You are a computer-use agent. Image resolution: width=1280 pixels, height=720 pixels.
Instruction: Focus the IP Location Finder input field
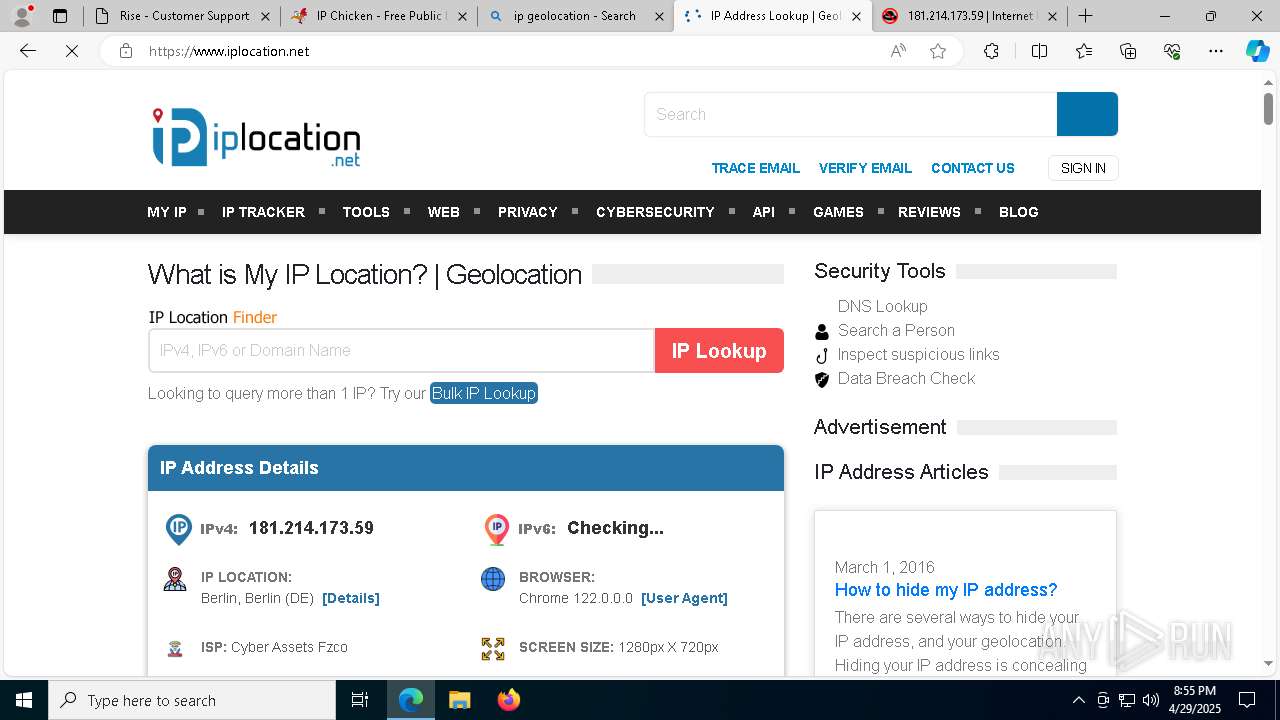coord(401,351)
